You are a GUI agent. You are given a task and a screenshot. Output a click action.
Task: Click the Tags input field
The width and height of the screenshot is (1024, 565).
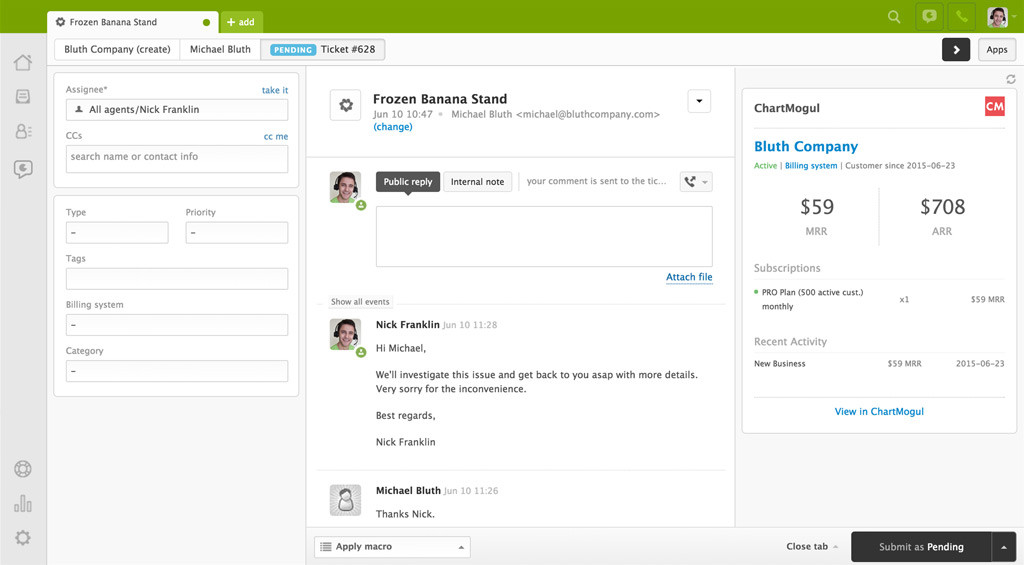[176, 279]
